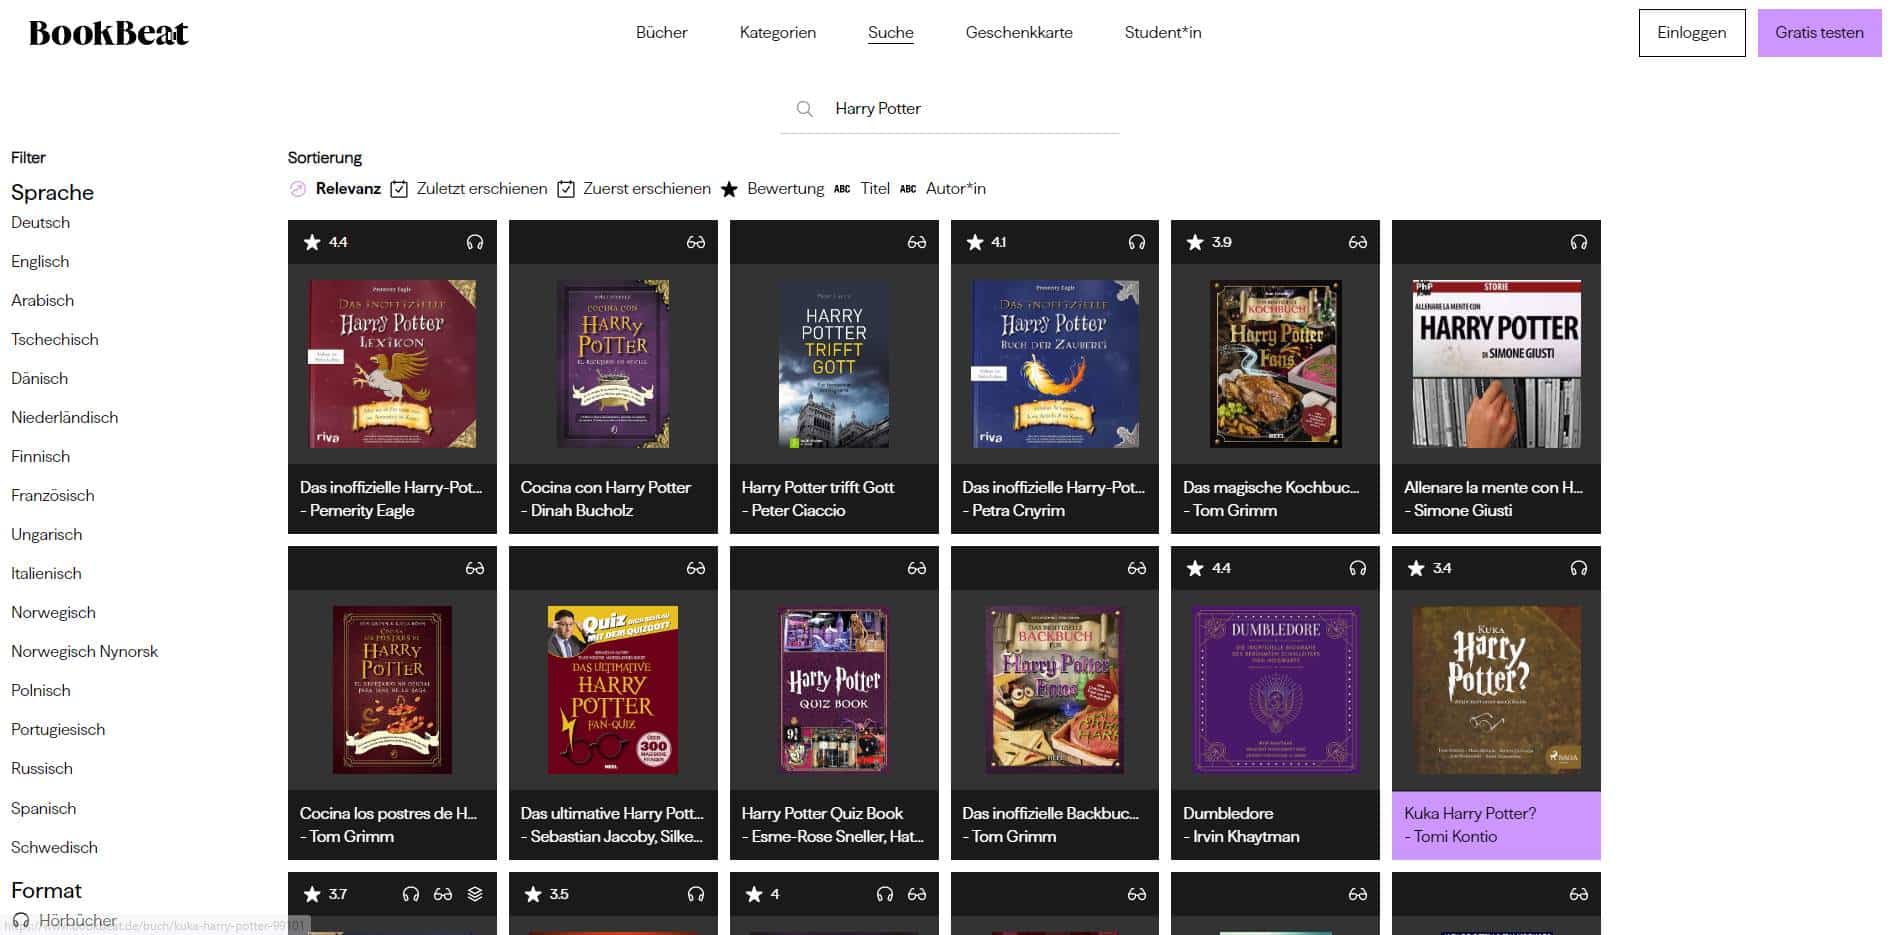Click the star rating 4.4 on Dumbledore card
The width and height of the screenshot is (1901, 935).
(x=1209, y=568)
